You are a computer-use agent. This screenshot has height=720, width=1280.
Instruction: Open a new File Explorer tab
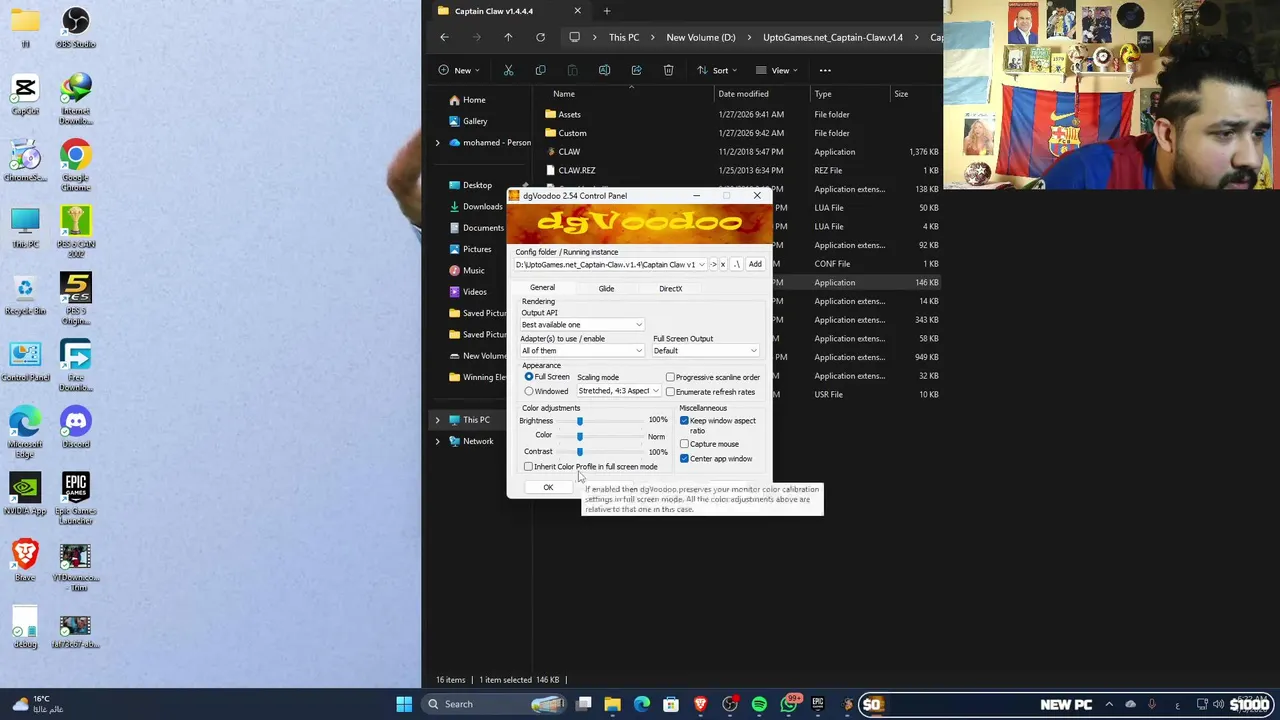click(x=606, y=11)
